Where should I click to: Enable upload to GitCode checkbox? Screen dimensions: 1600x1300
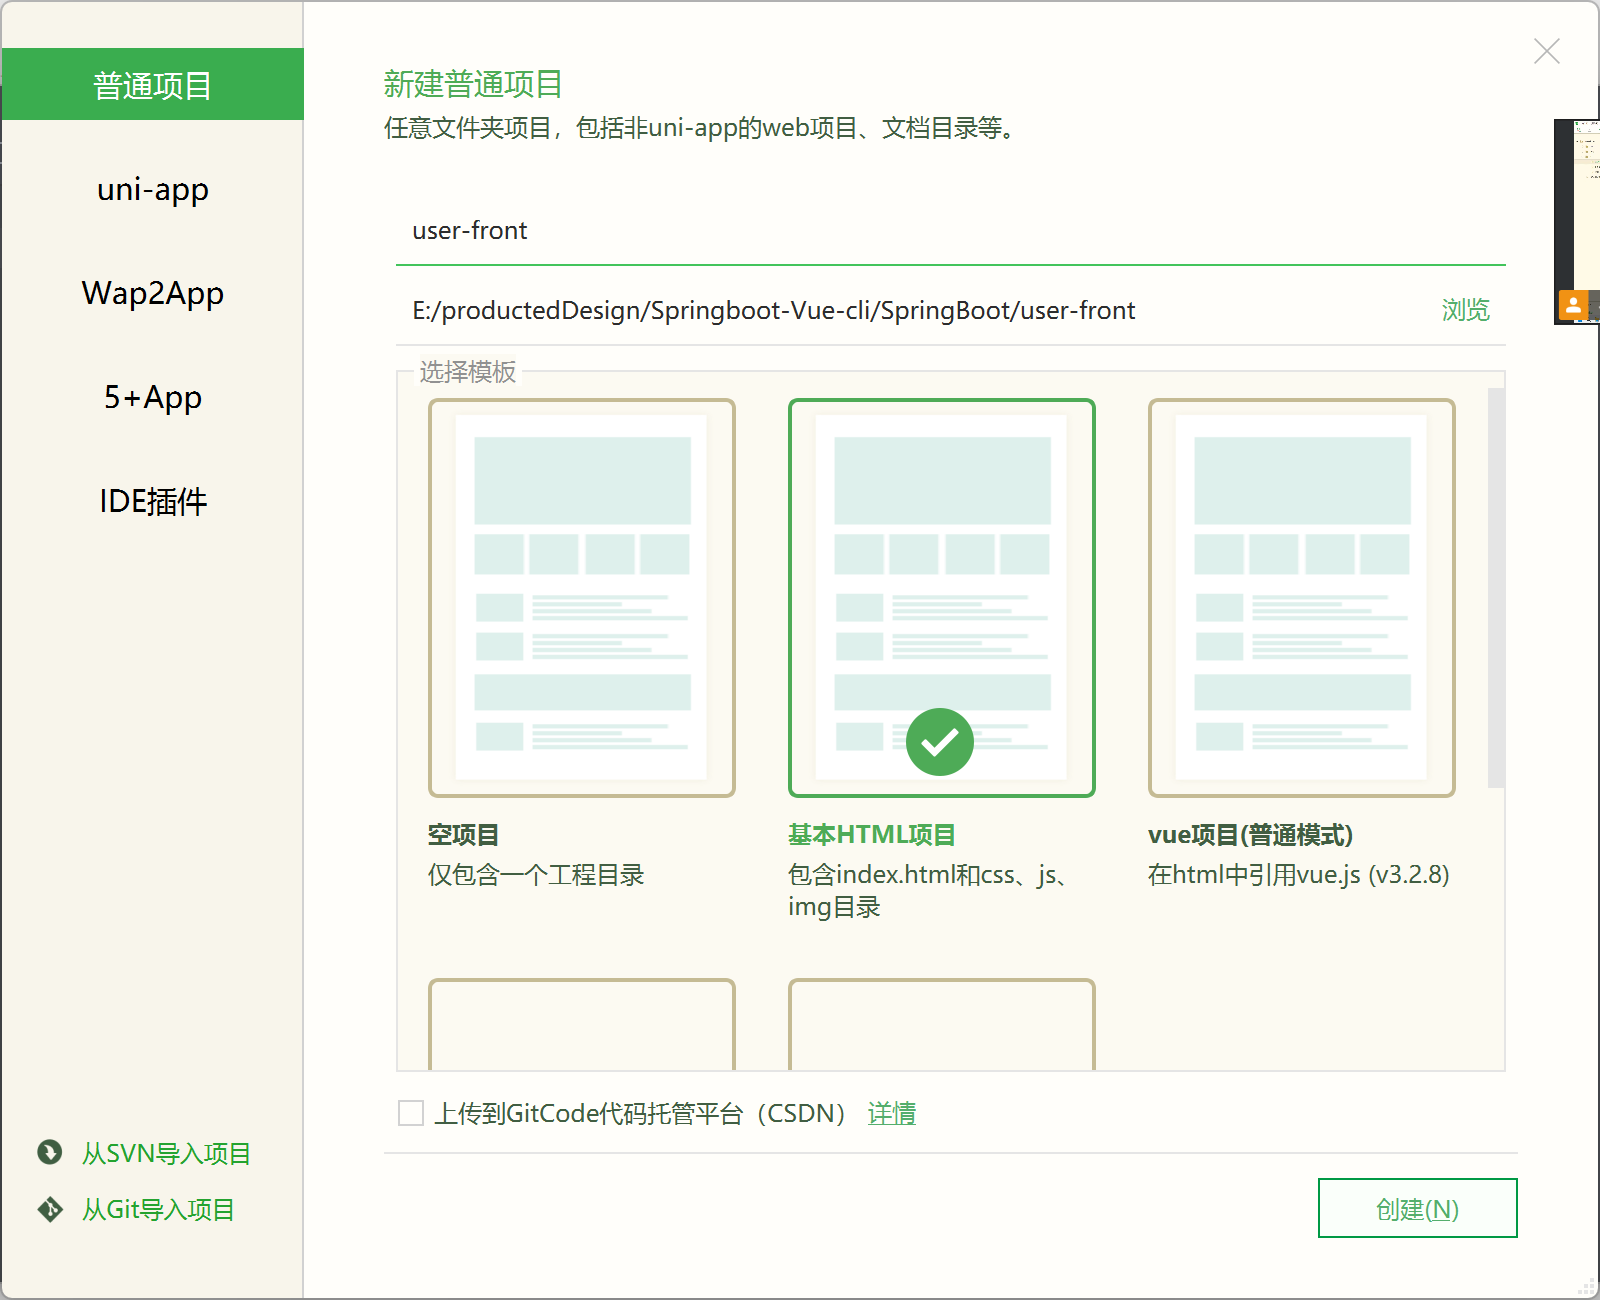pyautogui.click(x=411, y=1113)
